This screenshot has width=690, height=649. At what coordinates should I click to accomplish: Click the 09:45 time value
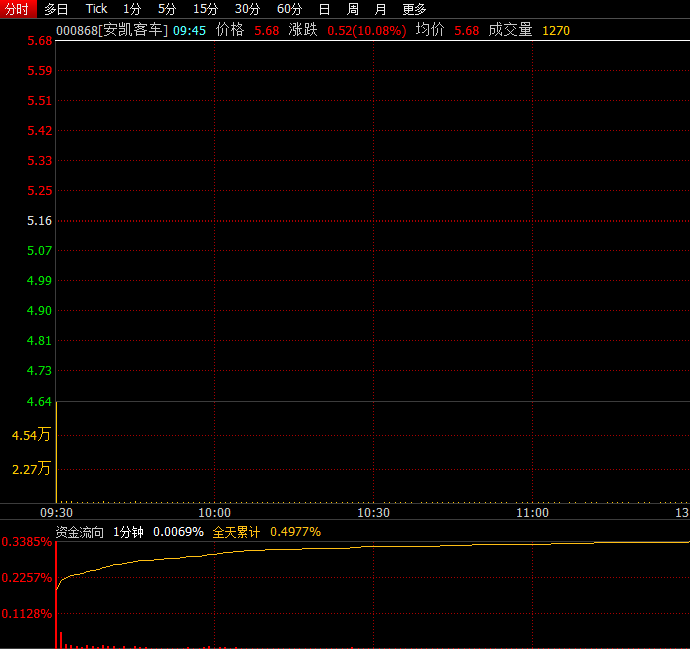[x=189, y=30]
